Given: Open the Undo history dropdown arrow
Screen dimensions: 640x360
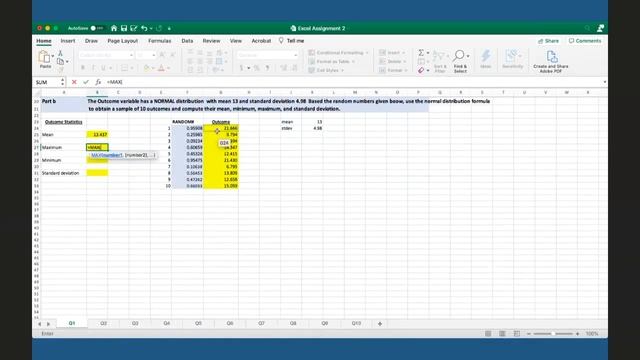Looking at the screenshot, I should 151,29.
